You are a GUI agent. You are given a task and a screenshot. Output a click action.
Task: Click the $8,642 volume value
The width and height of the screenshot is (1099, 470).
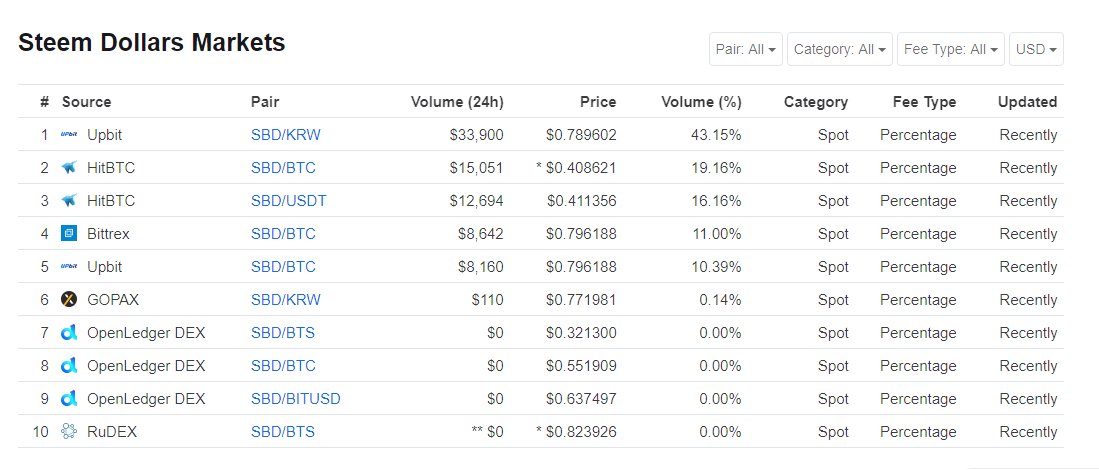pos(481,233)
